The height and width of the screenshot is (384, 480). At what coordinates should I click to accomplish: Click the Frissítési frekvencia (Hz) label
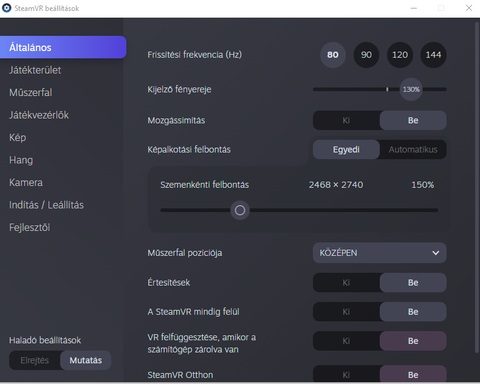195,55
